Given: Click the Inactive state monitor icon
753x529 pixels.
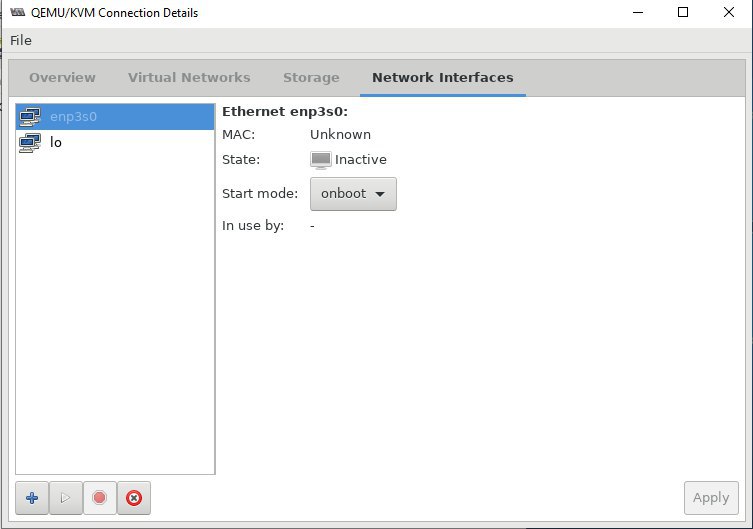Looking at the screenshot, I should pos(320,160).
